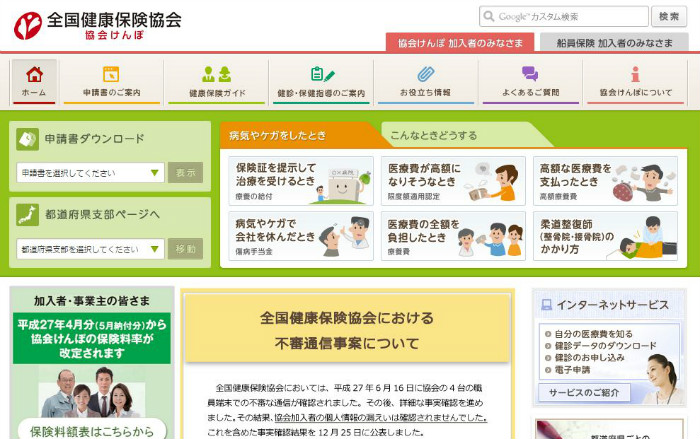Open 健診データのダウンロード link
Screen dimensions: 700x439
coord(605,346)
